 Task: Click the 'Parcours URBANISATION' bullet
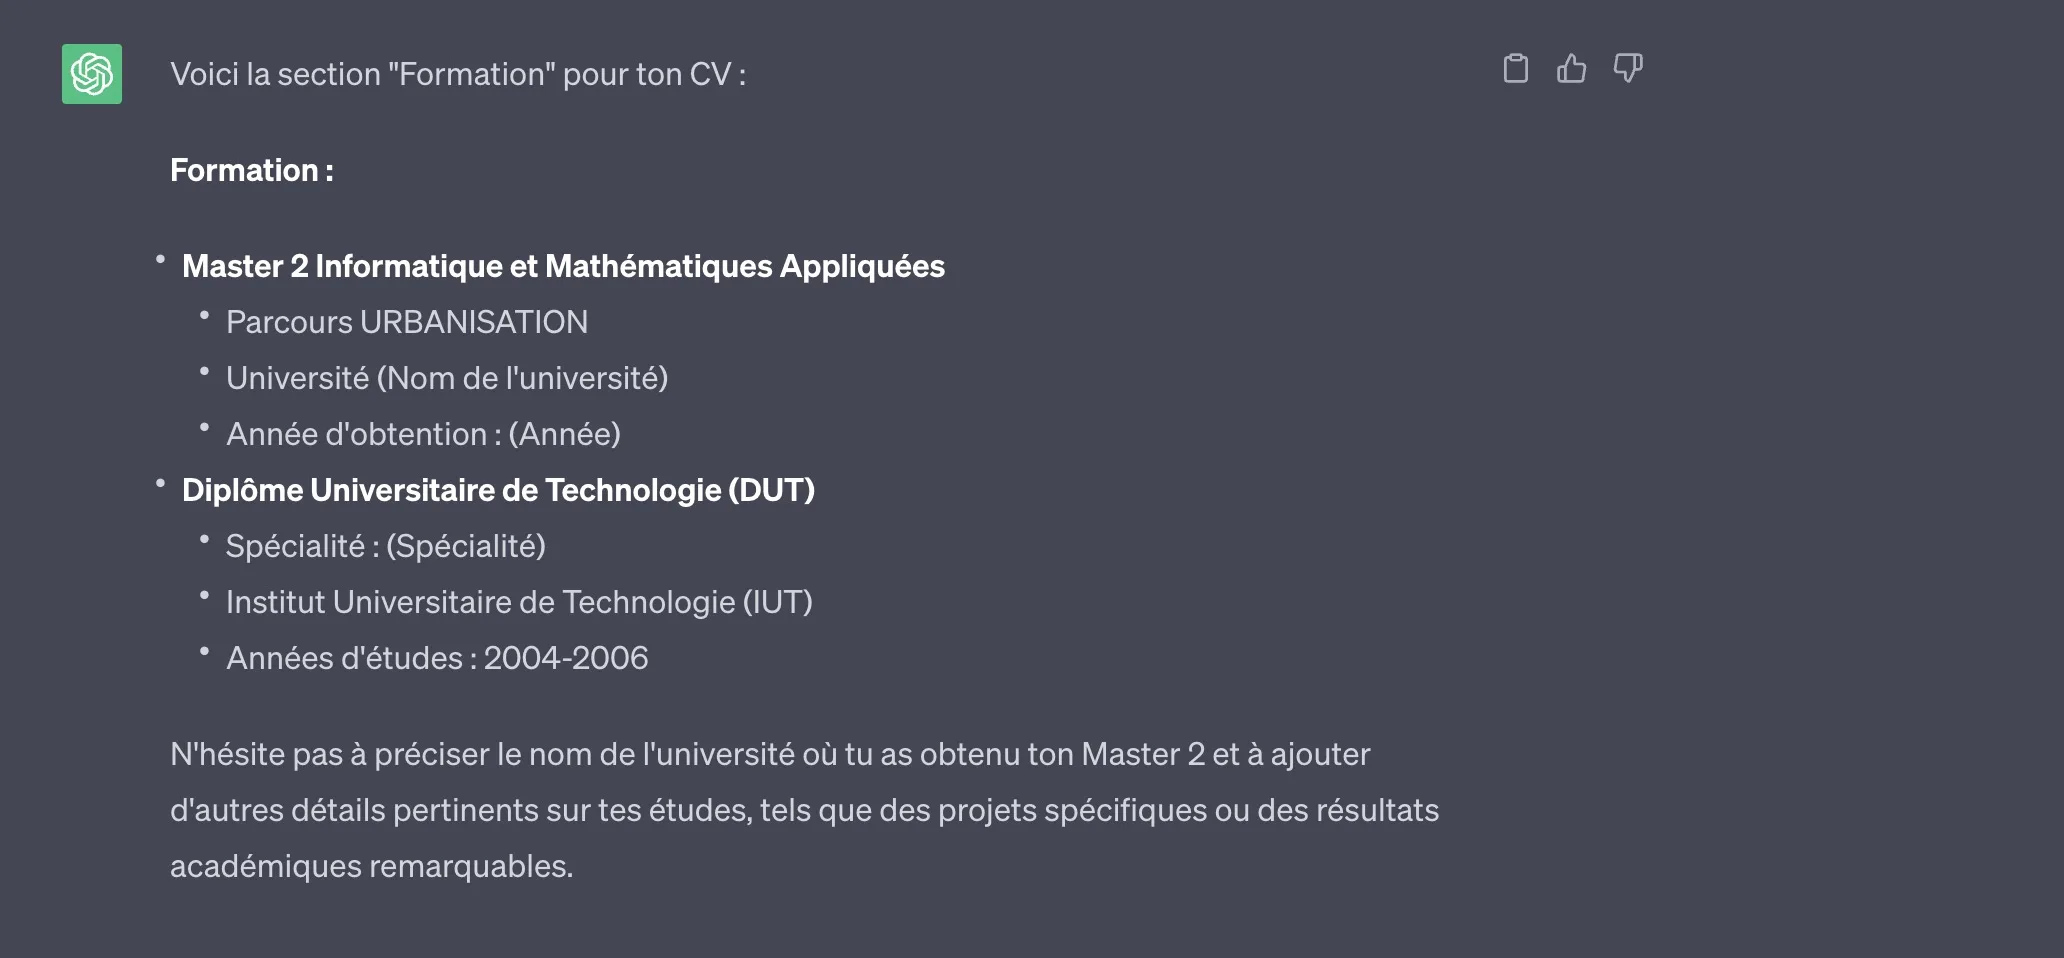[x=406, y=323]
